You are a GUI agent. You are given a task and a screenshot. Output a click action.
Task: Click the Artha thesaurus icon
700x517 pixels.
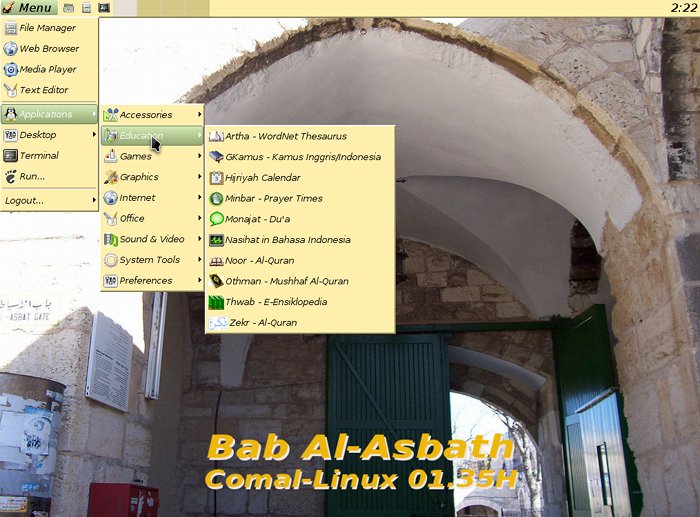pos(216,136)
